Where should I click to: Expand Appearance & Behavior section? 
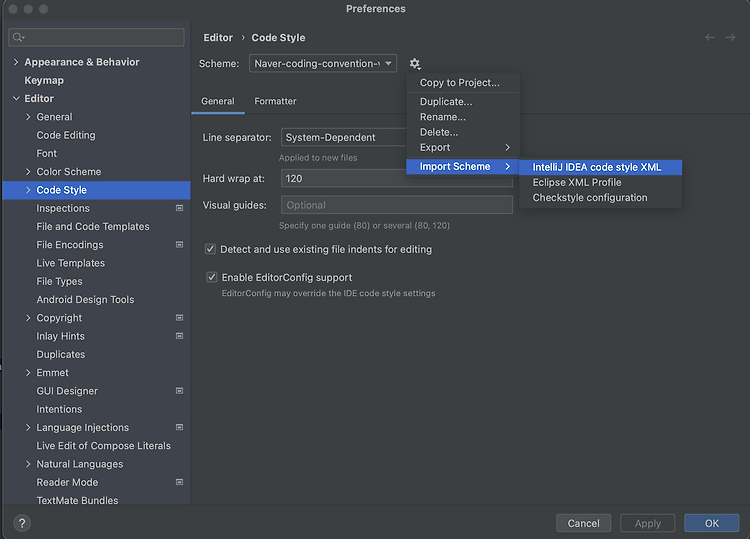[16, 62]
